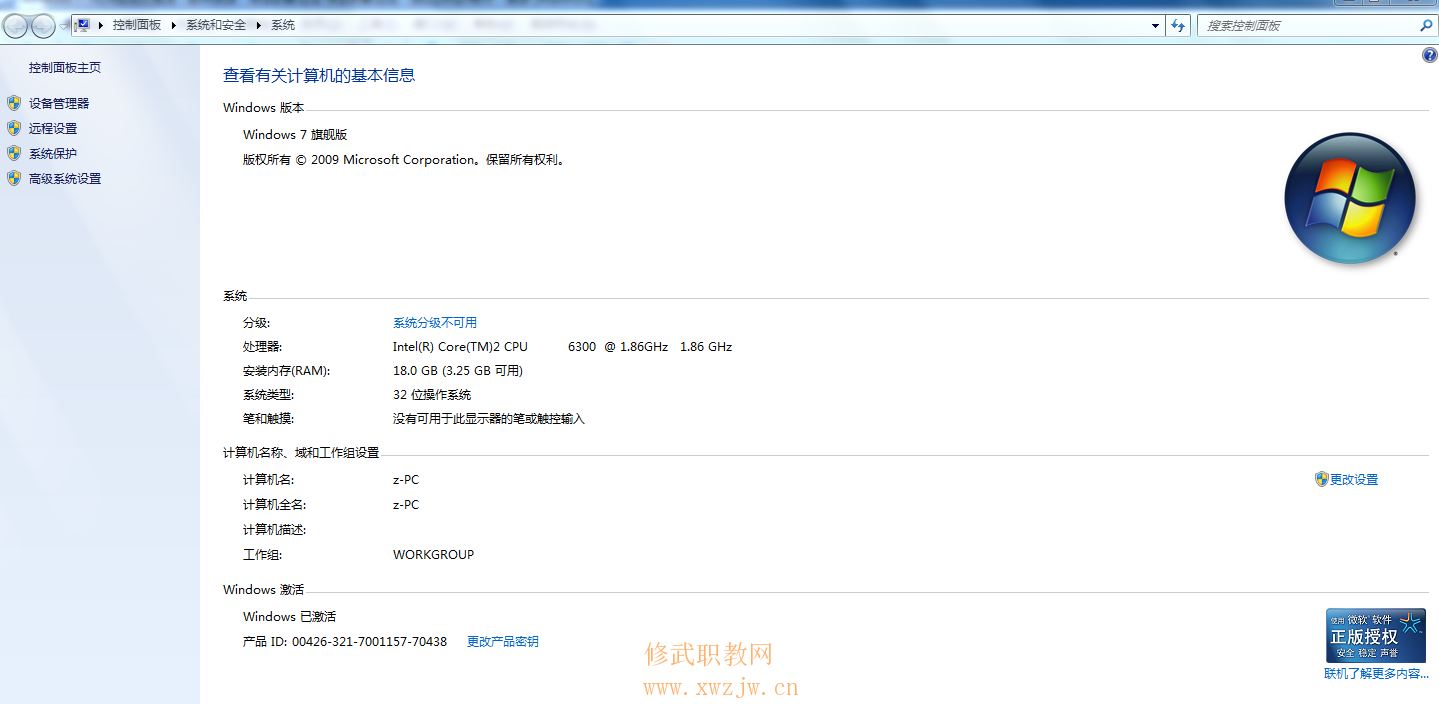Click the Forward navigation arrow button
Viewport: 1439px width, 704px height.
(x=43, y=26)
